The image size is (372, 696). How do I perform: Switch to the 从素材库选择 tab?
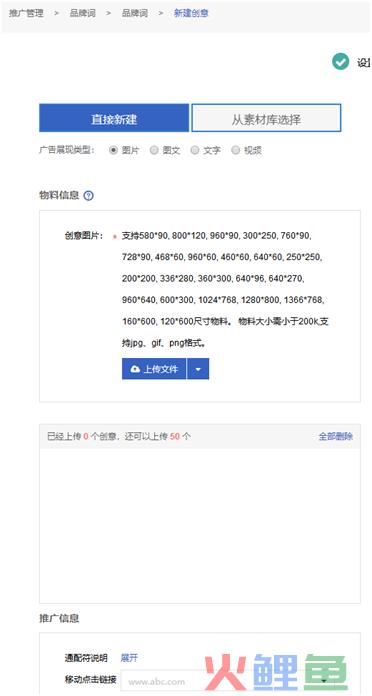[266, 118]
